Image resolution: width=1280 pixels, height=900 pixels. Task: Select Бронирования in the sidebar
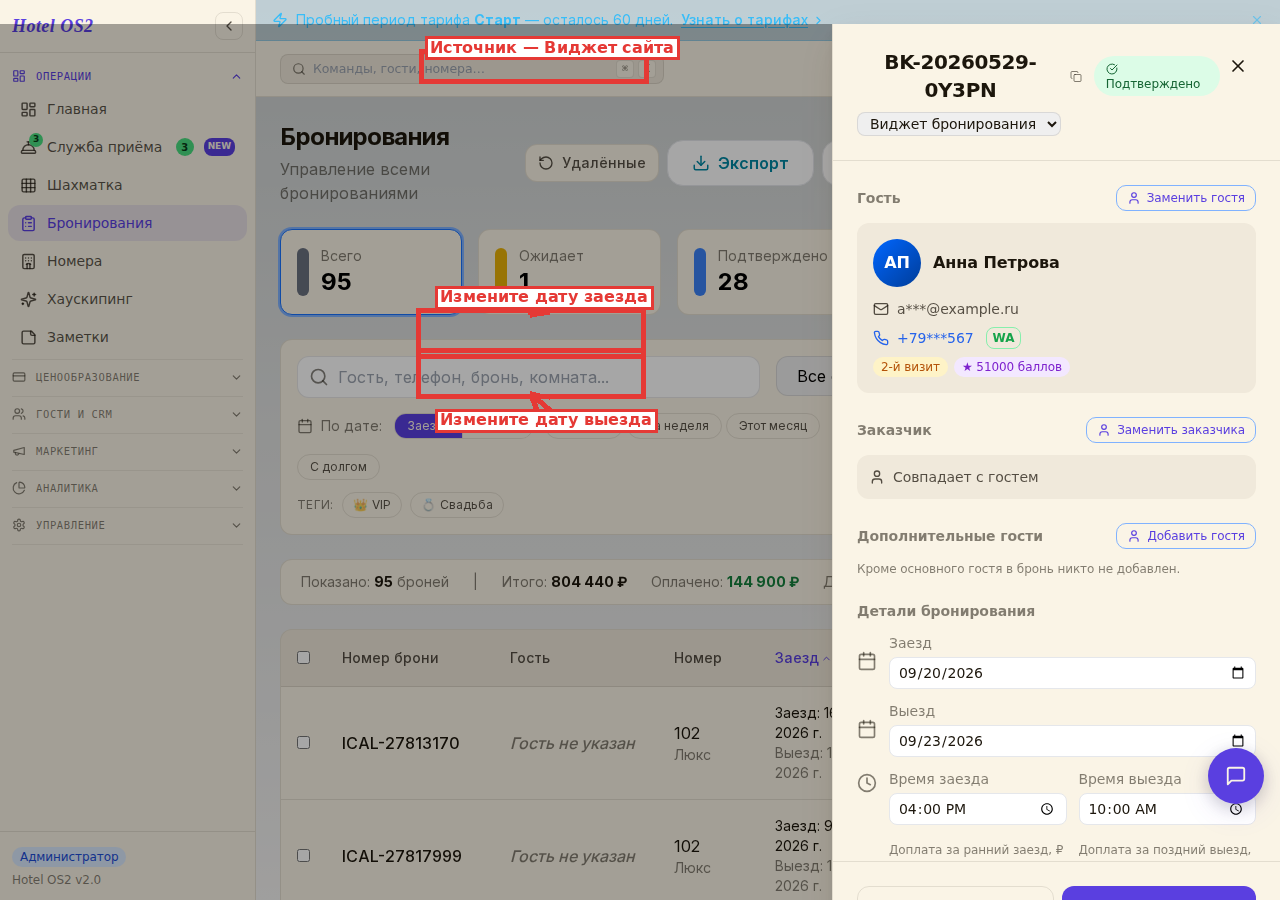[x=127, y=223]
